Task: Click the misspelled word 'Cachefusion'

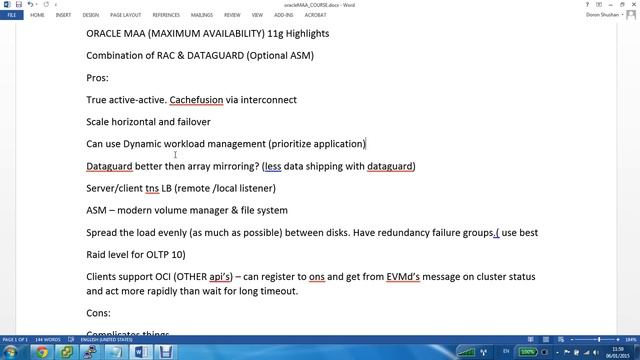Action: [196, 100]
